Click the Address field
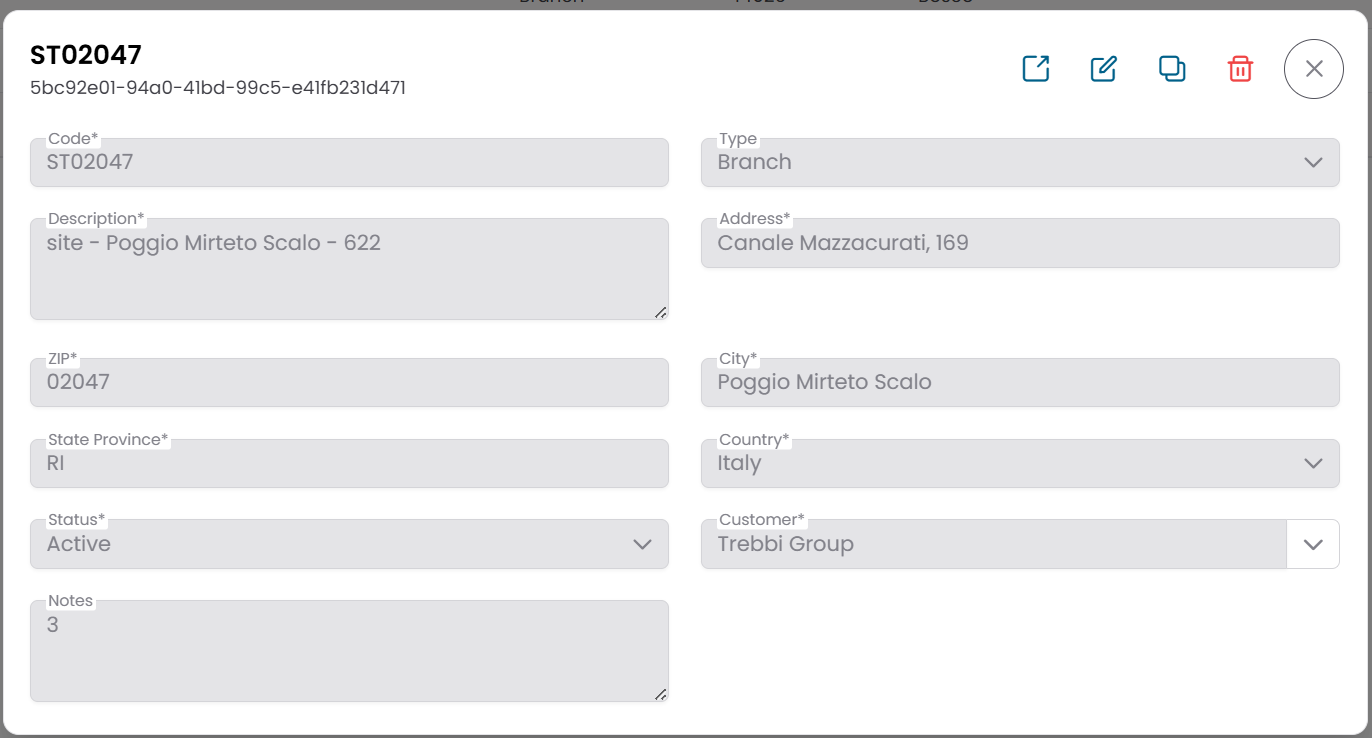This screenshot has width=1372, height=738. pos(1020,243)
